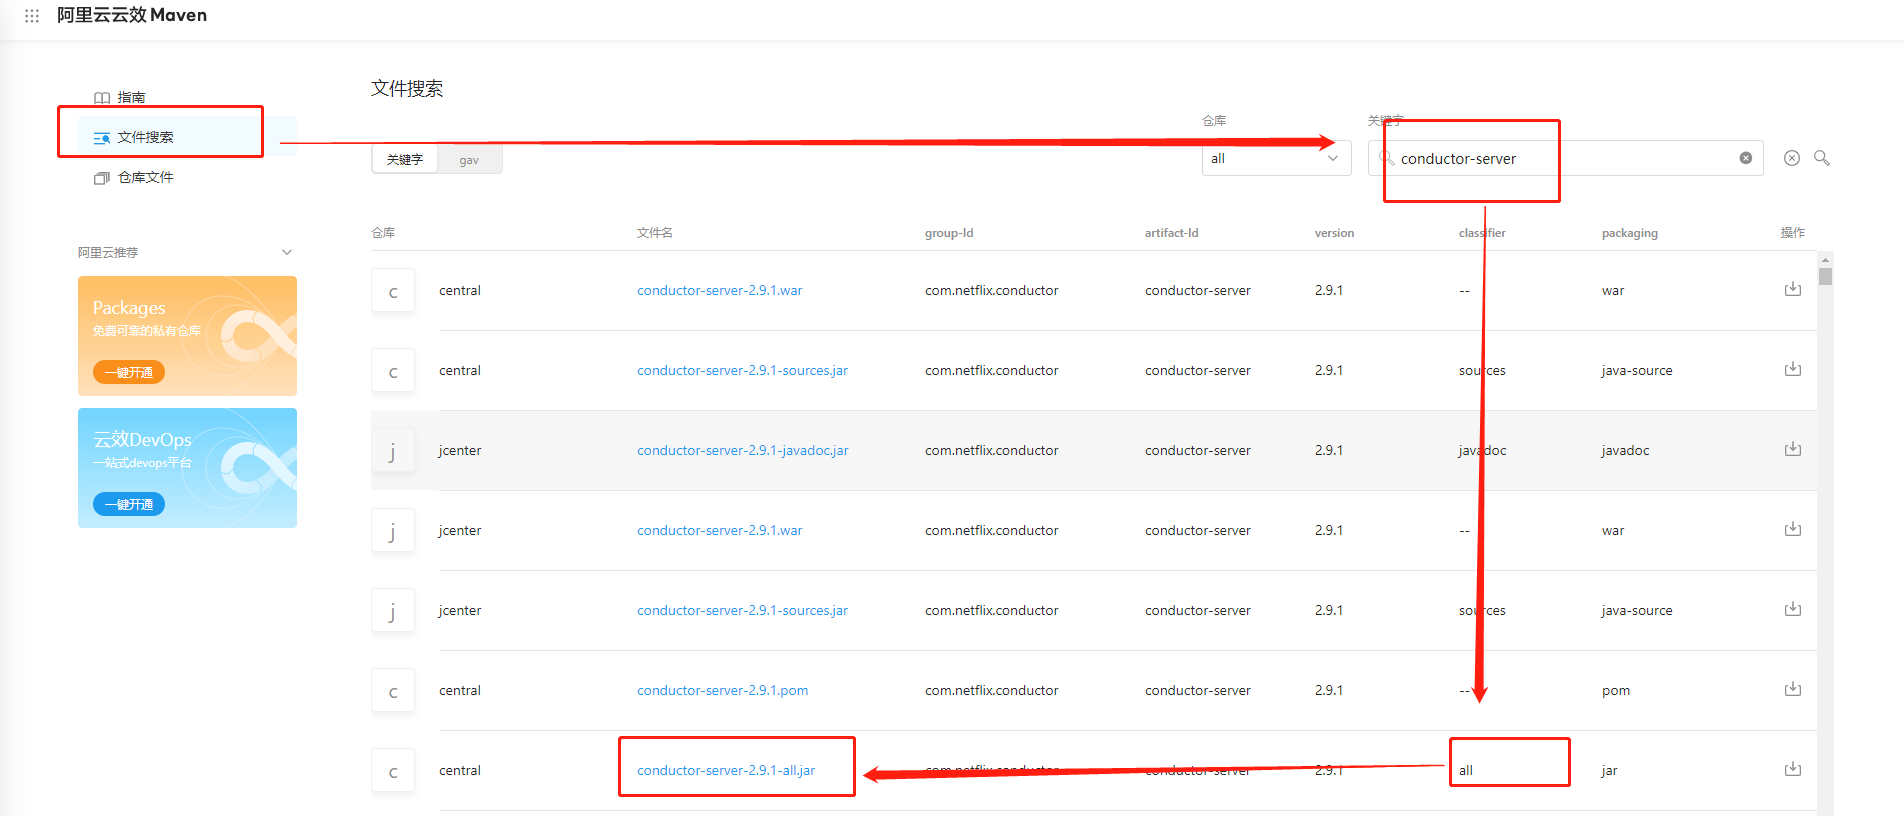1904x816 pixels.
Task: Open jcenter conductor-server-2.9.1-sources.jar link
Action: (742, 610)
